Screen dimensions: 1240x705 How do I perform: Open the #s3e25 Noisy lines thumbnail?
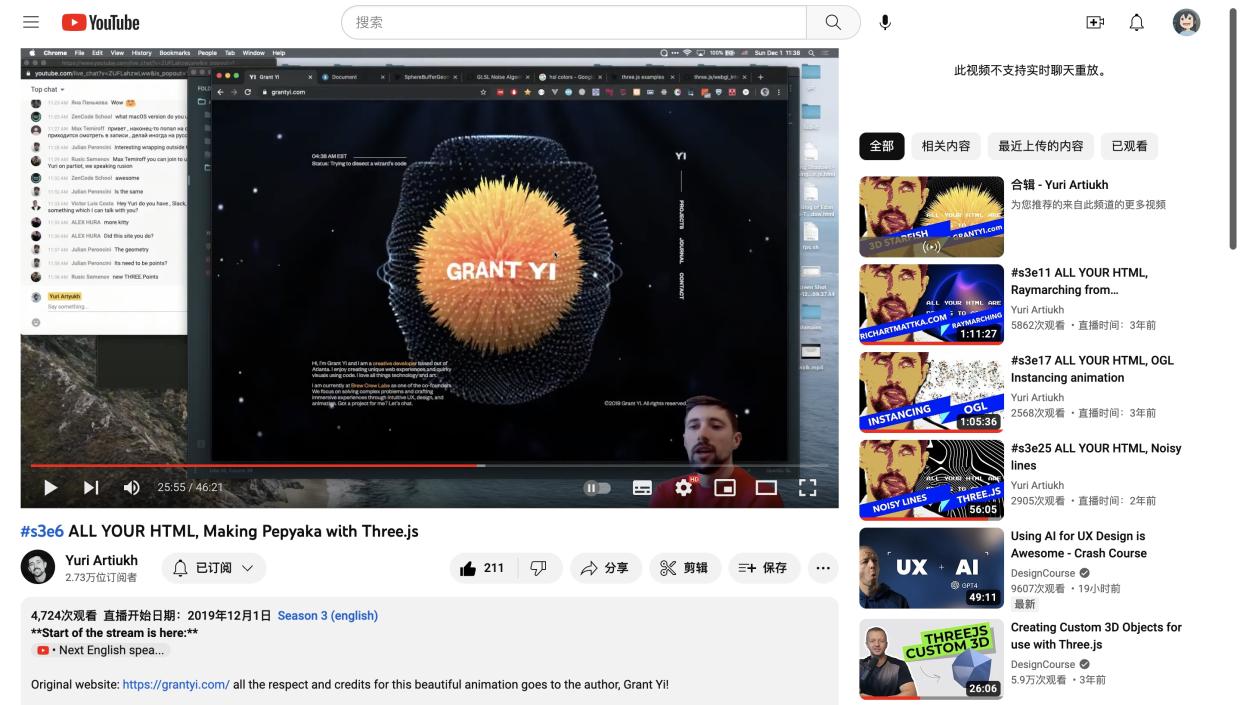coord(931,481)
